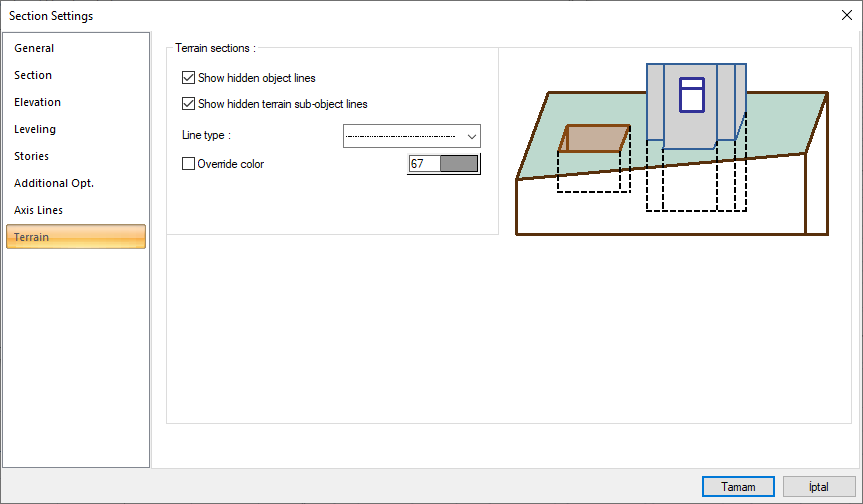Select the highlighted Terrain page
The height and width of the screenshot is (504, 863).
pos(76,237)
